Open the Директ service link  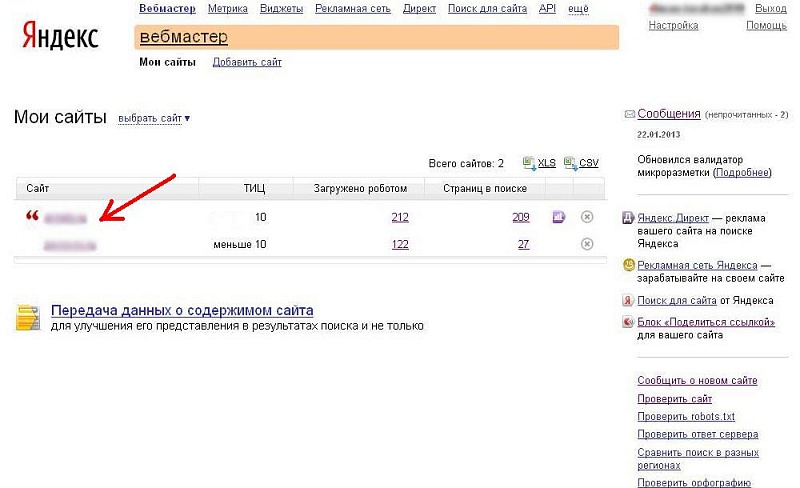click(419, 9)
